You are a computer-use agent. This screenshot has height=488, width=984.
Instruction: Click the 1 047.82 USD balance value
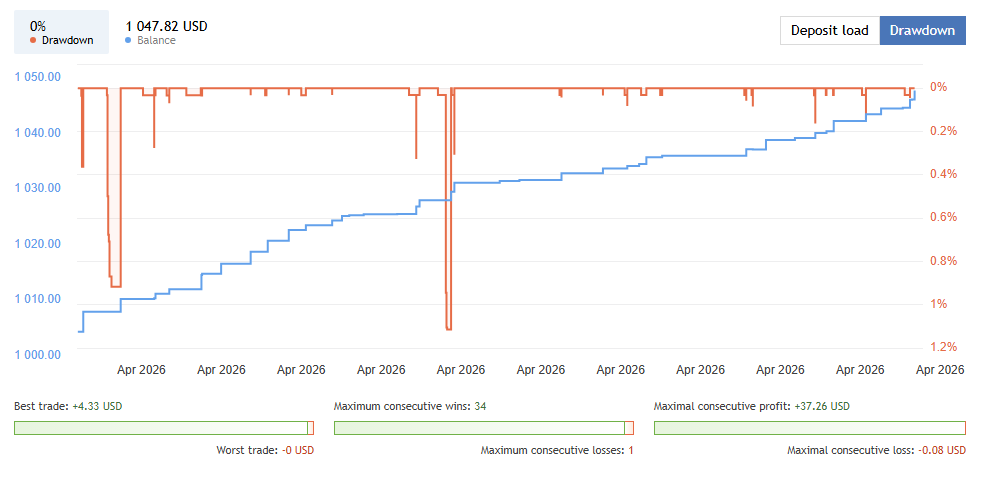(x=166, y=26)
